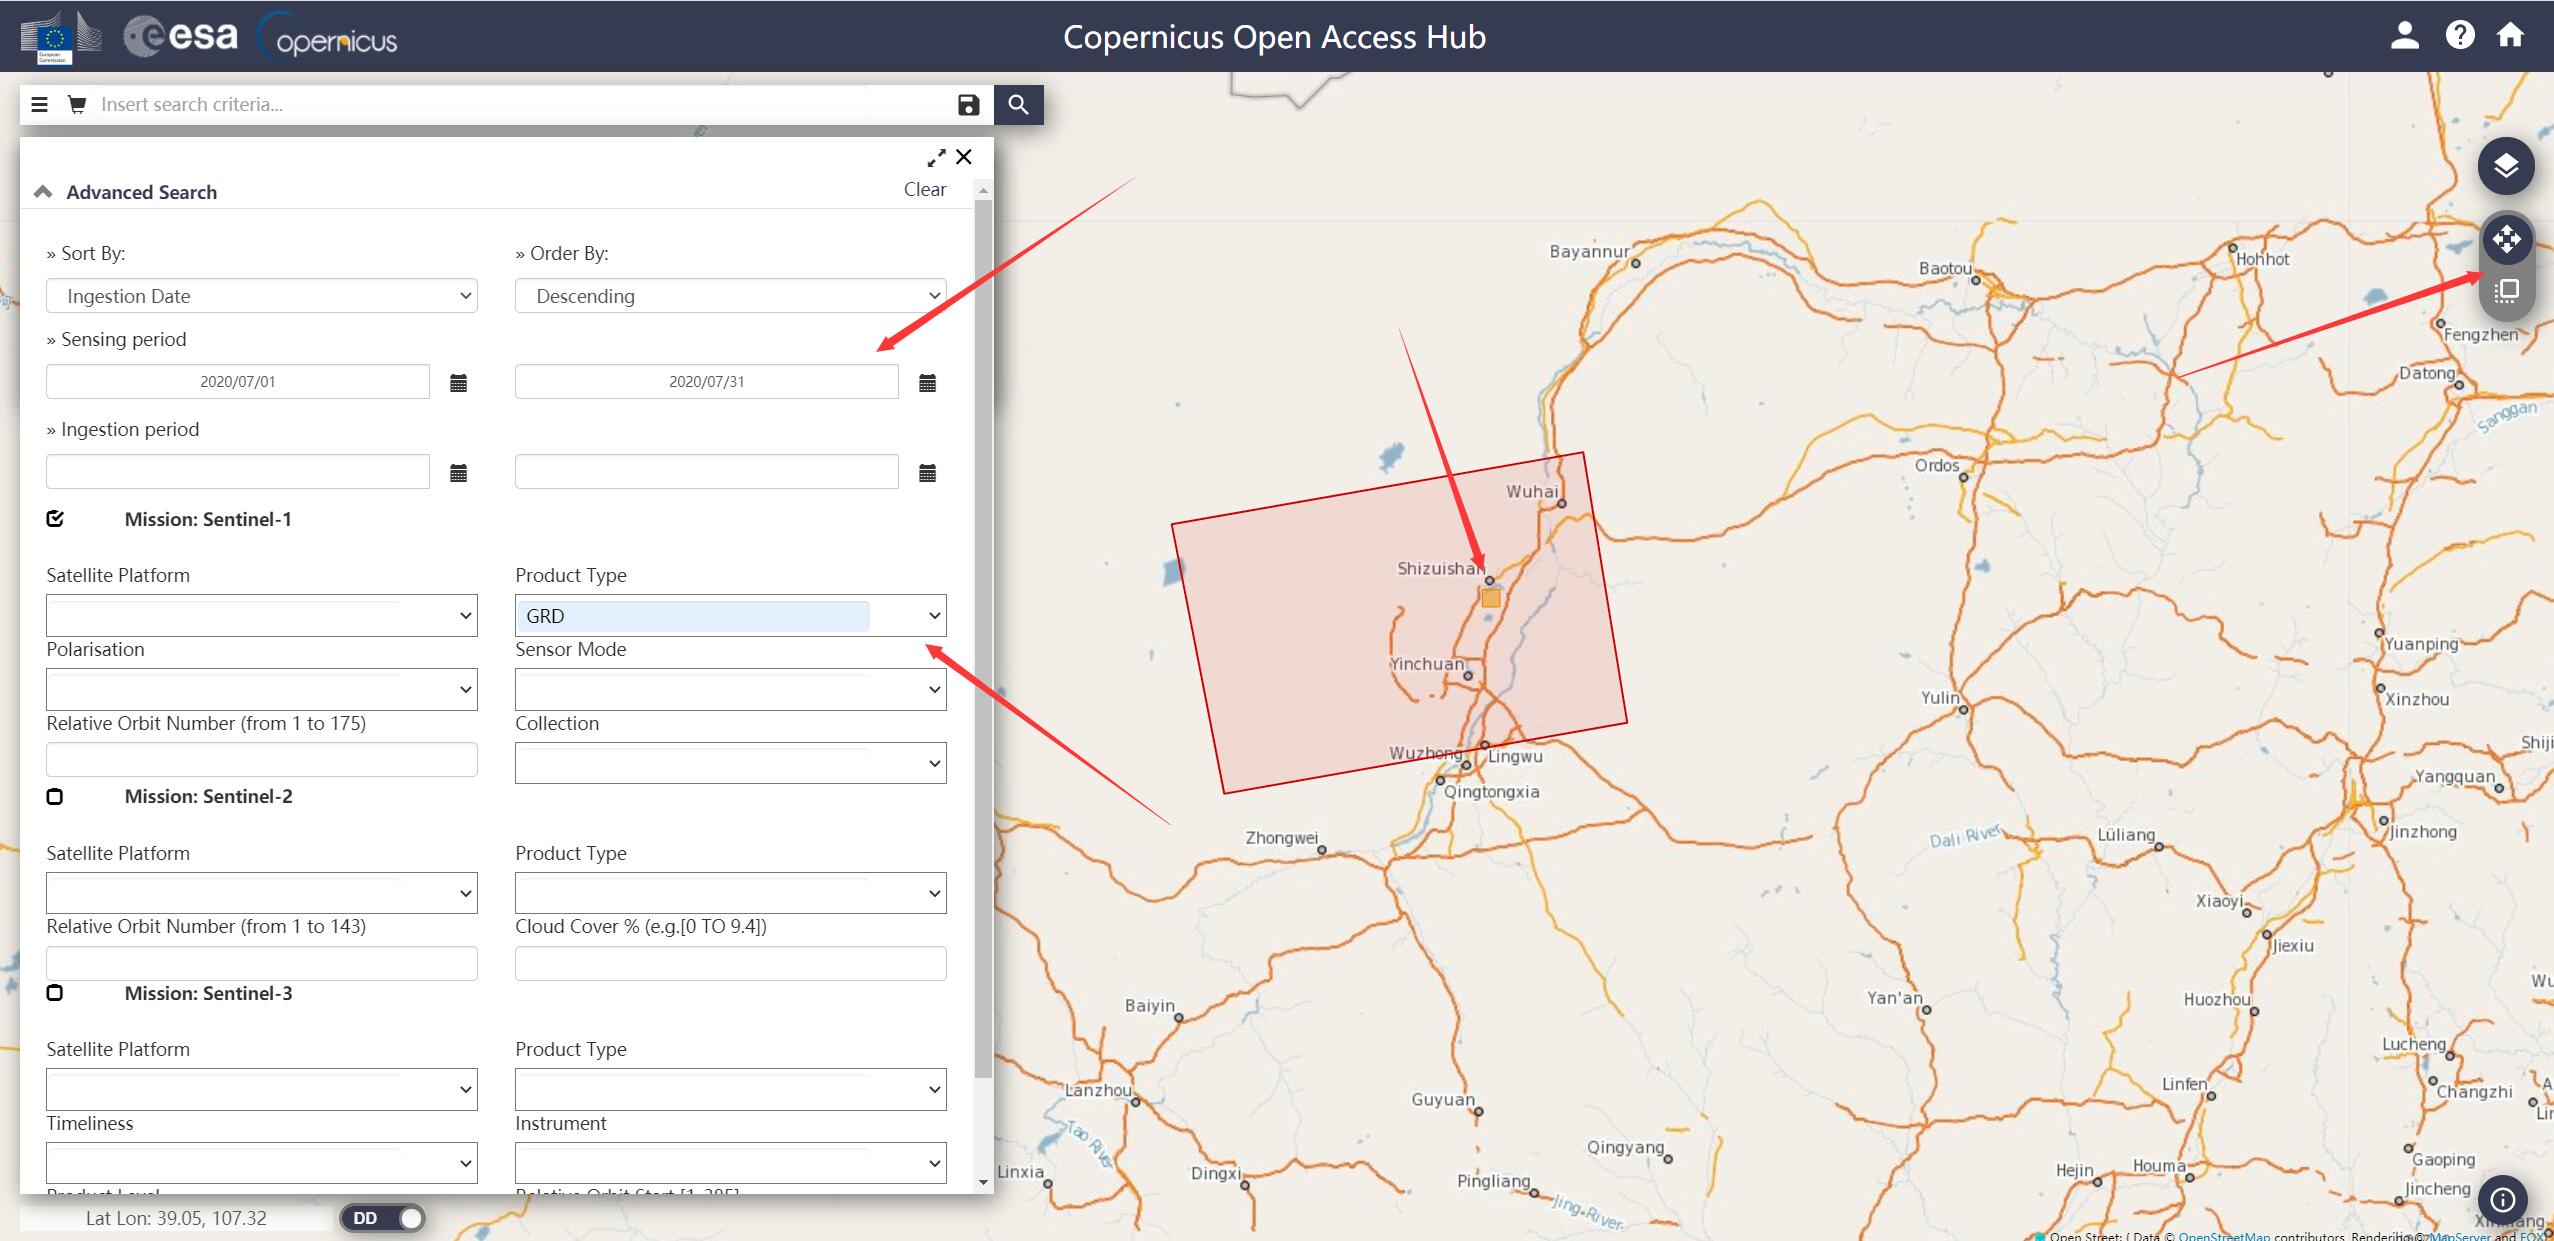The height and width of the screenshot is (1241, 2554).
Task: Open calendar for sensing period start
Action: coord(458,383)
